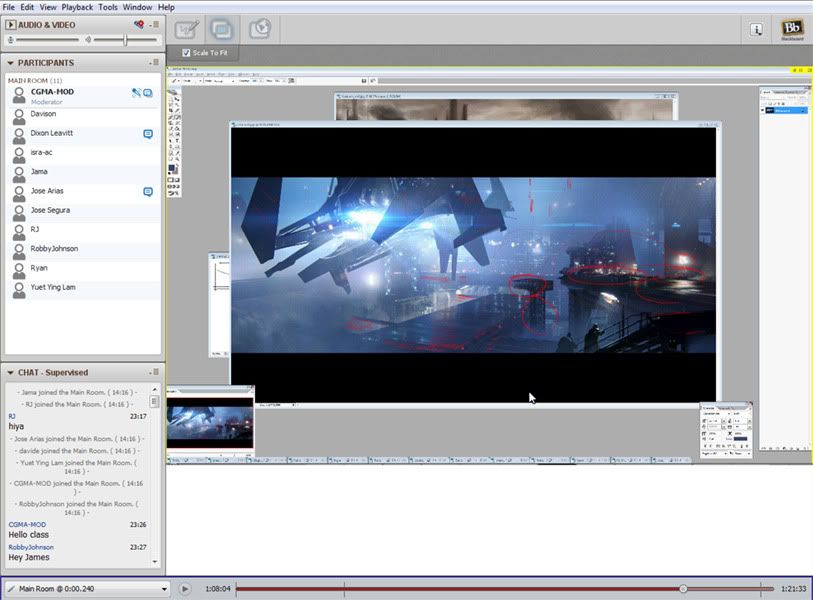
Task: Click the avatar icon next to Ryan
Action: [19, 271]
